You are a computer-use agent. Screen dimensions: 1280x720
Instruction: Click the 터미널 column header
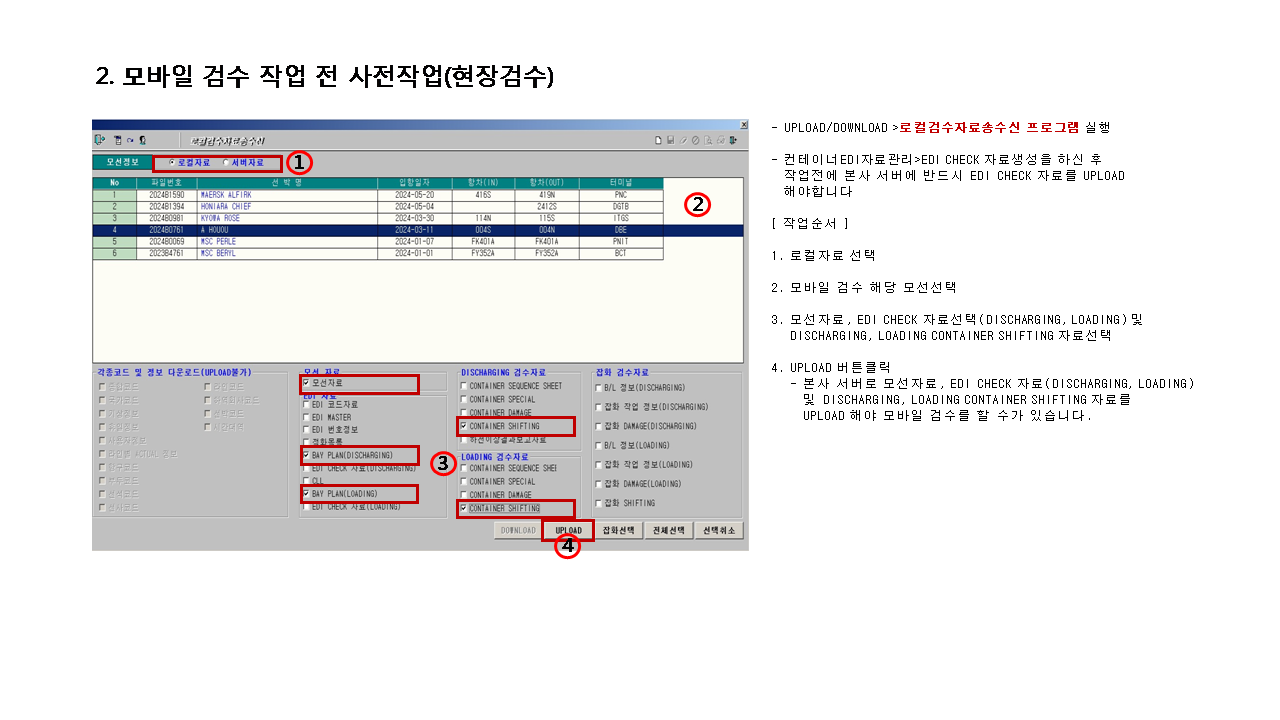pos(621,183)
